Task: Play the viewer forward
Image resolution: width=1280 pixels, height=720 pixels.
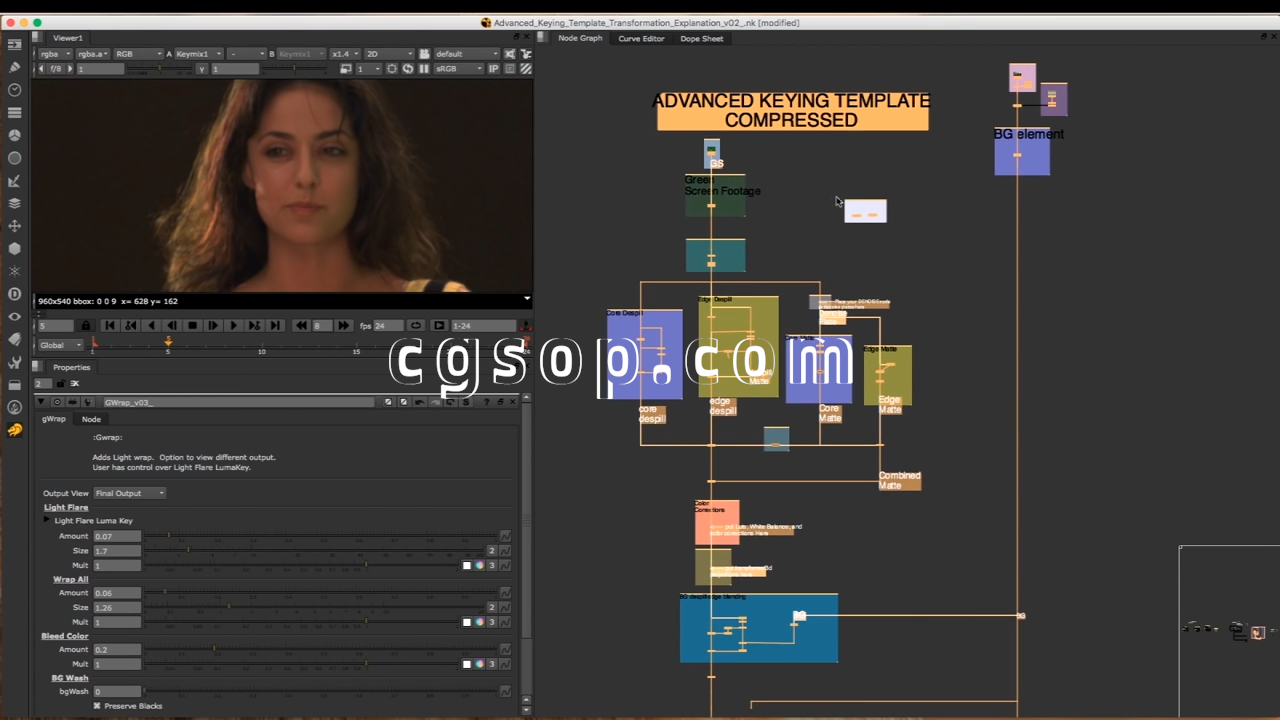Action: pyautogui.click(x=233, y=326)
